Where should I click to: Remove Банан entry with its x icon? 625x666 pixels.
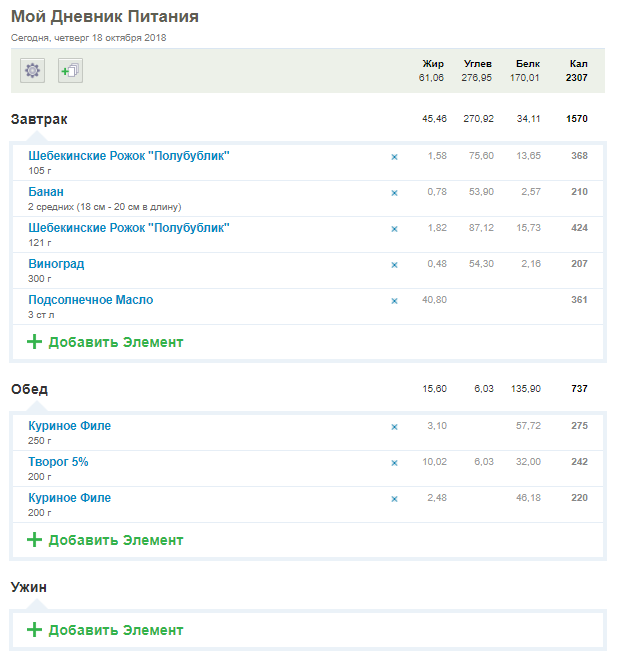394,193
